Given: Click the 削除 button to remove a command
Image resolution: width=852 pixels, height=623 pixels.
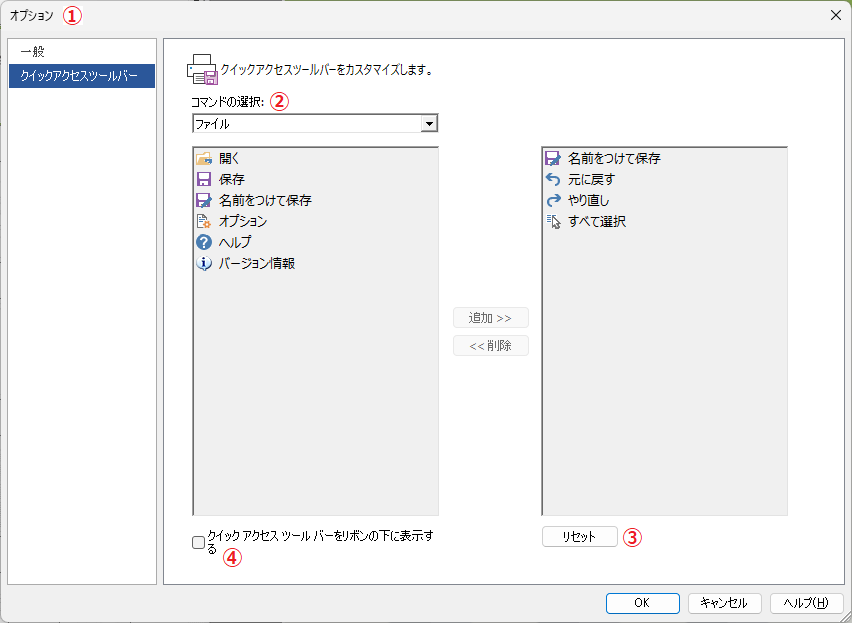Looking at the screenshot, I should pos(490,345).
